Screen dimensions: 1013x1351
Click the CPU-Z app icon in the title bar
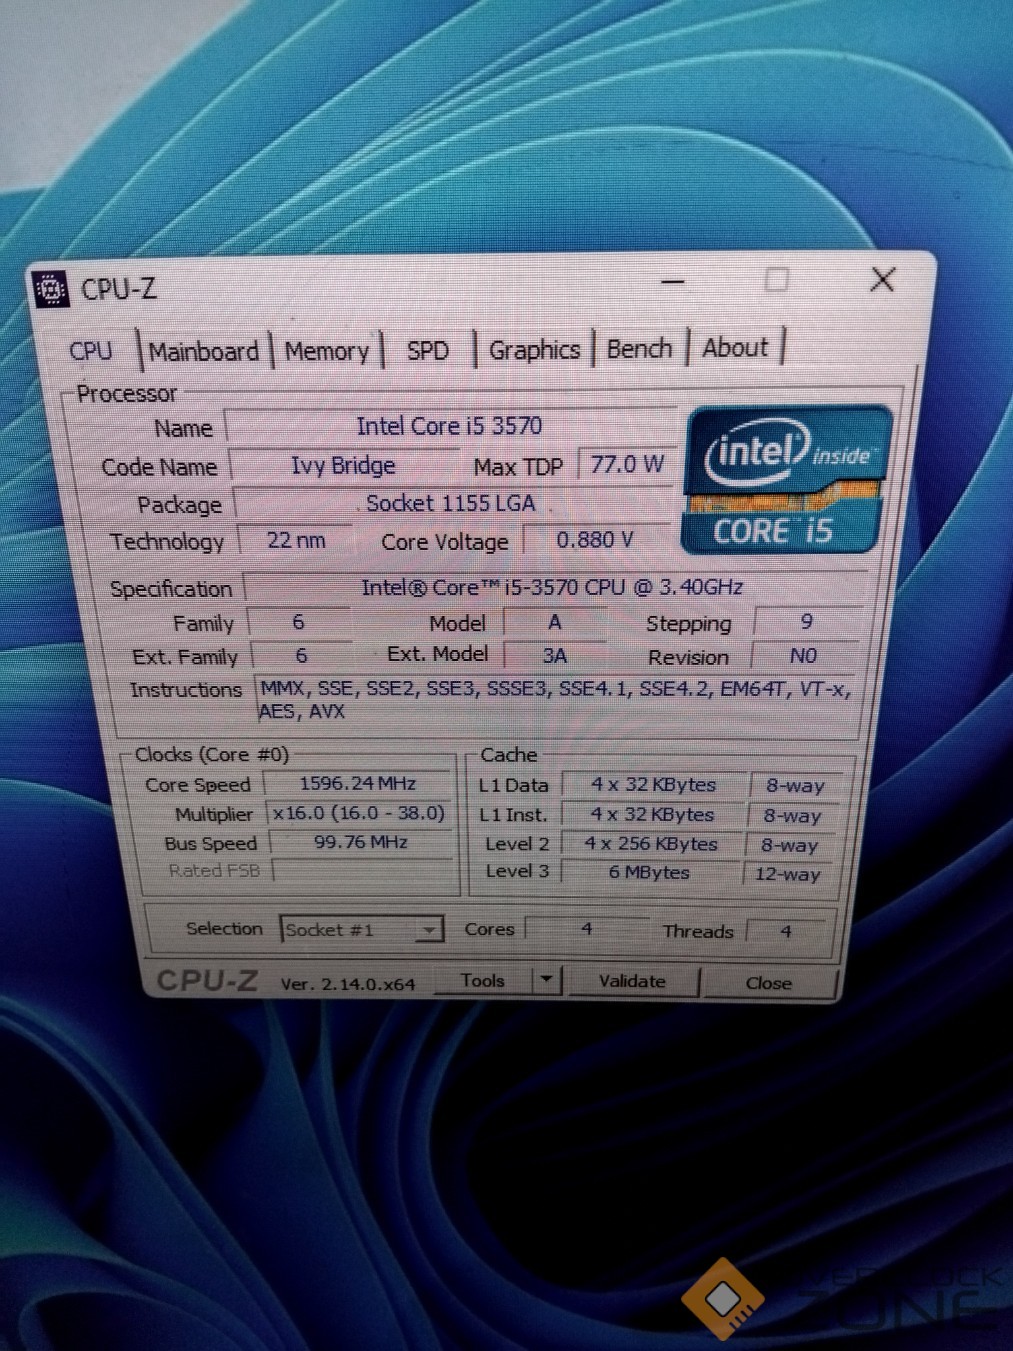51,290
